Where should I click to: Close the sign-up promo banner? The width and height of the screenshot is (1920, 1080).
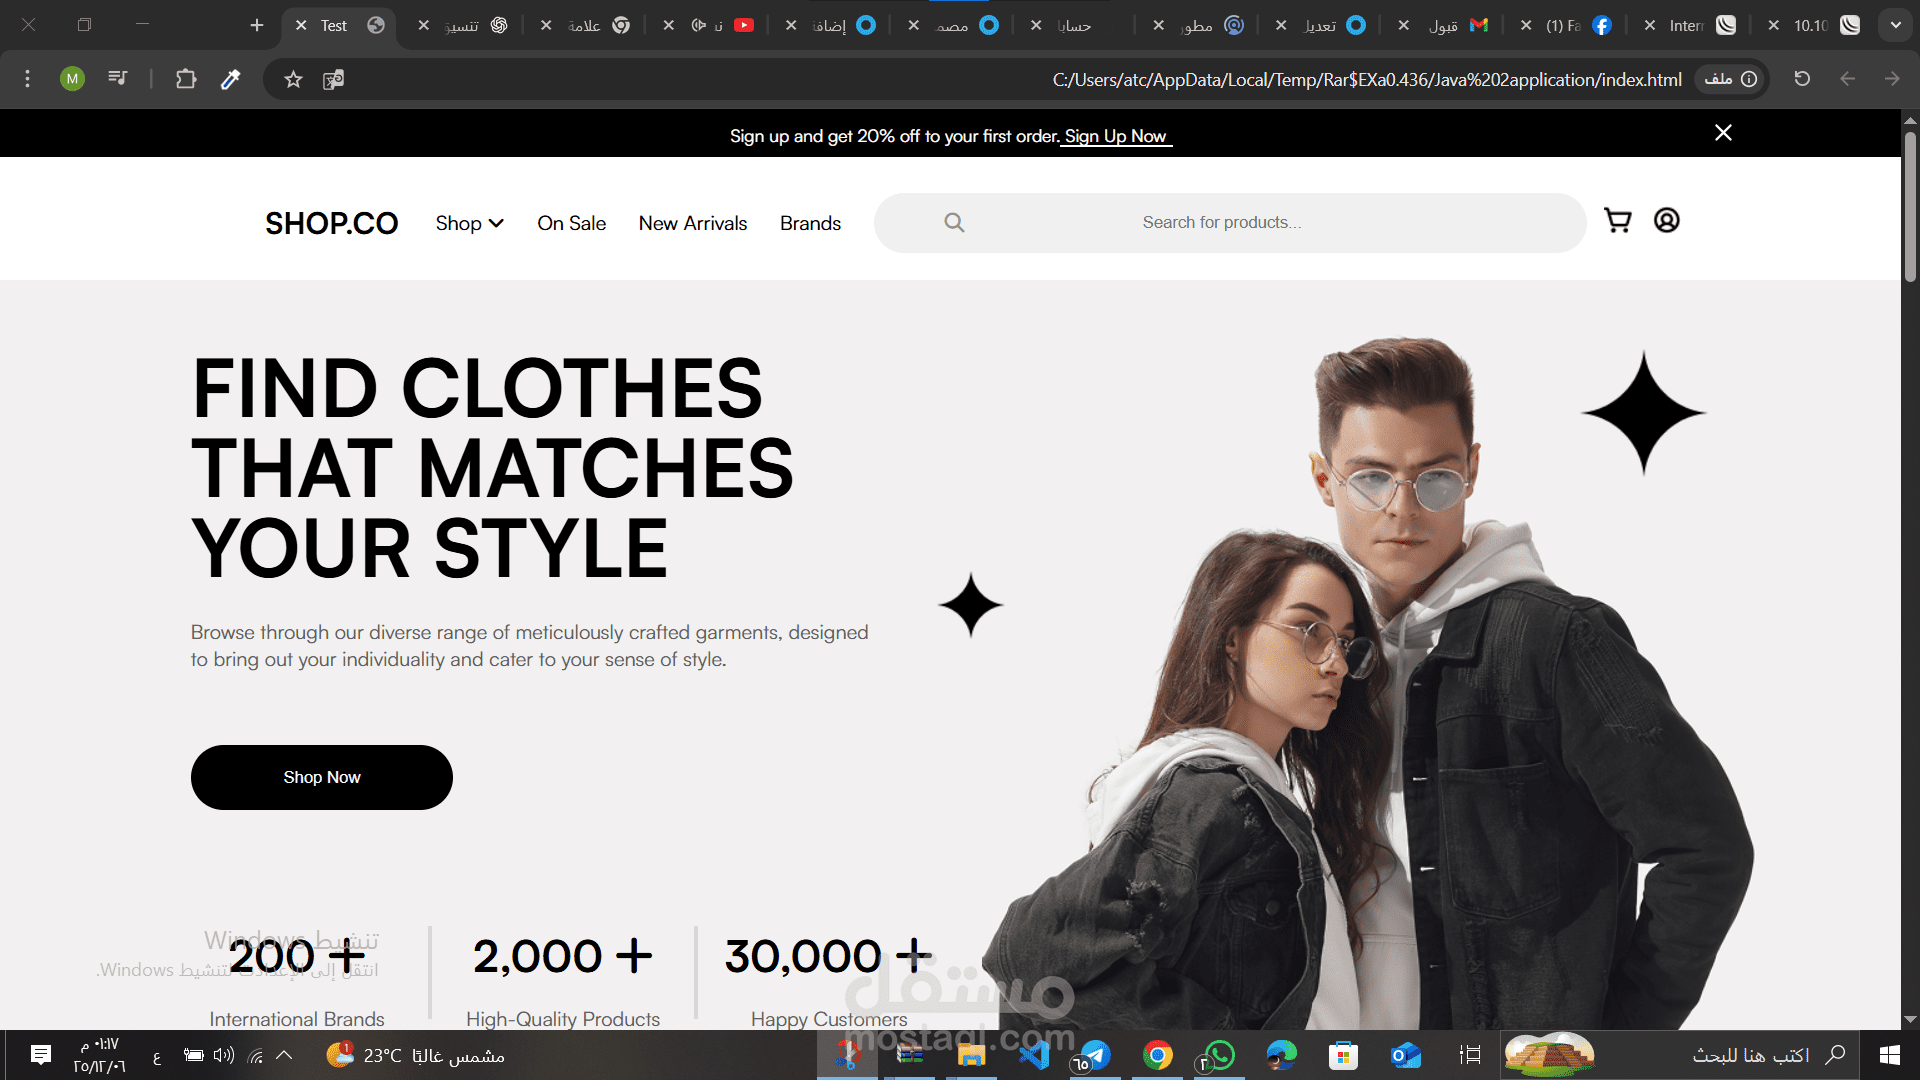tap(1723, 133)
